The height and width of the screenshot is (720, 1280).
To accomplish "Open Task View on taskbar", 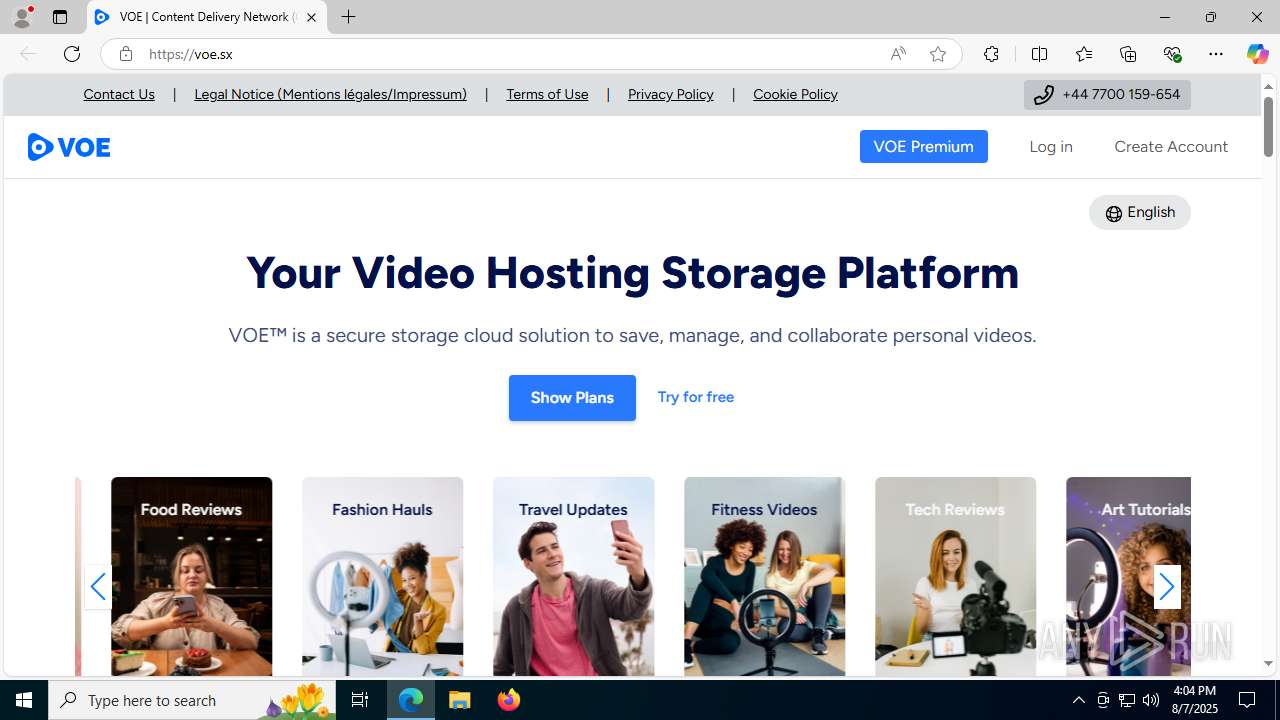I will (360, 700).
